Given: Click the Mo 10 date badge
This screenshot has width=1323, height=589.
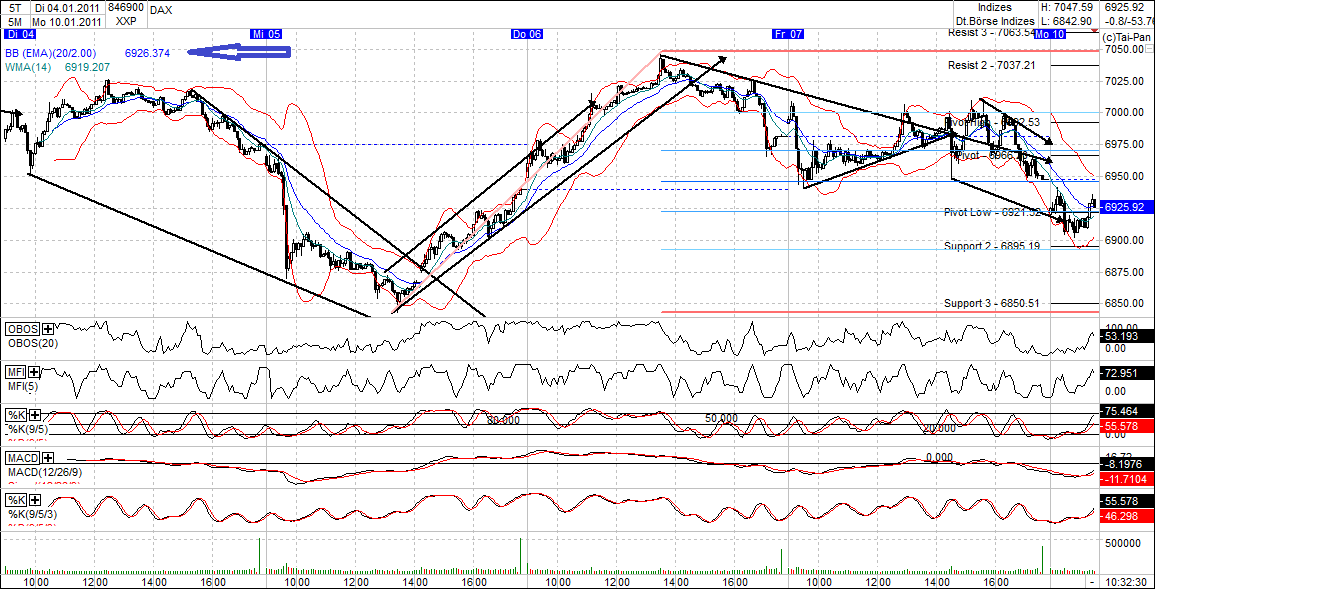Looking at the screenshot, I should [x=1048, y=33].
